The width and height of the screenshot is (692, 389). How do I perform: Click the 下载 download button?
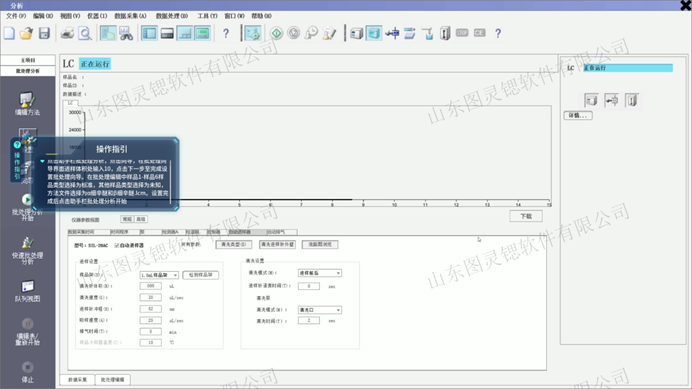coord(526,216)
